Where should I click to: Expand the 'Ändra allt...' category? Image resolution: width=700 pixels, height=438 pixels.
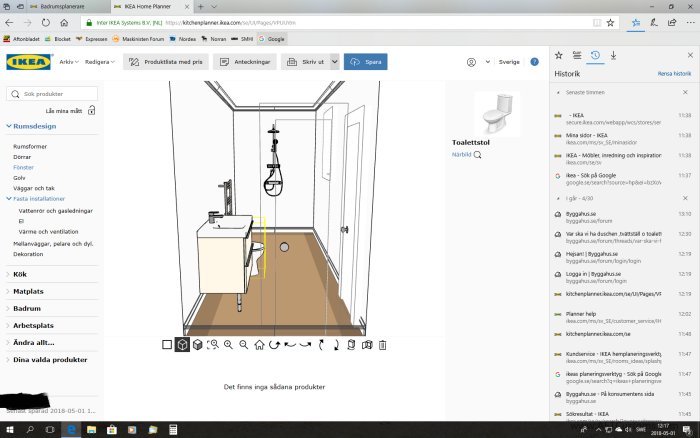click(x=33, y=342)
